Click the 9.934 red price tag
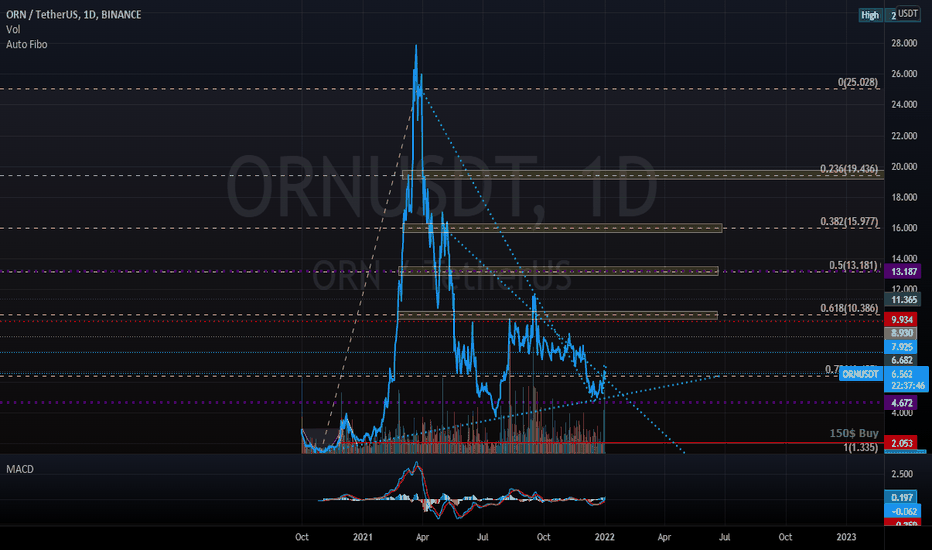The width and height of the screenshot is (932, 550). tap(901, 320)
